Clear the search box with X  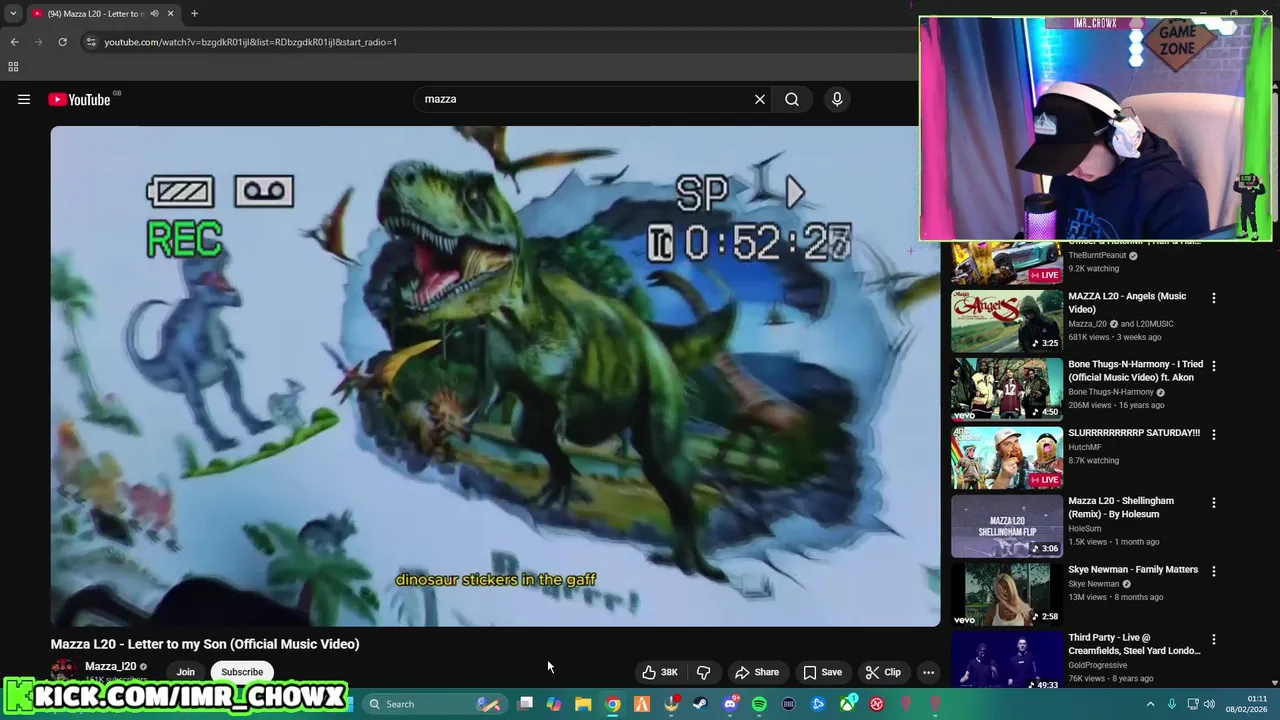pyautogui.click(x=760, y=99)
